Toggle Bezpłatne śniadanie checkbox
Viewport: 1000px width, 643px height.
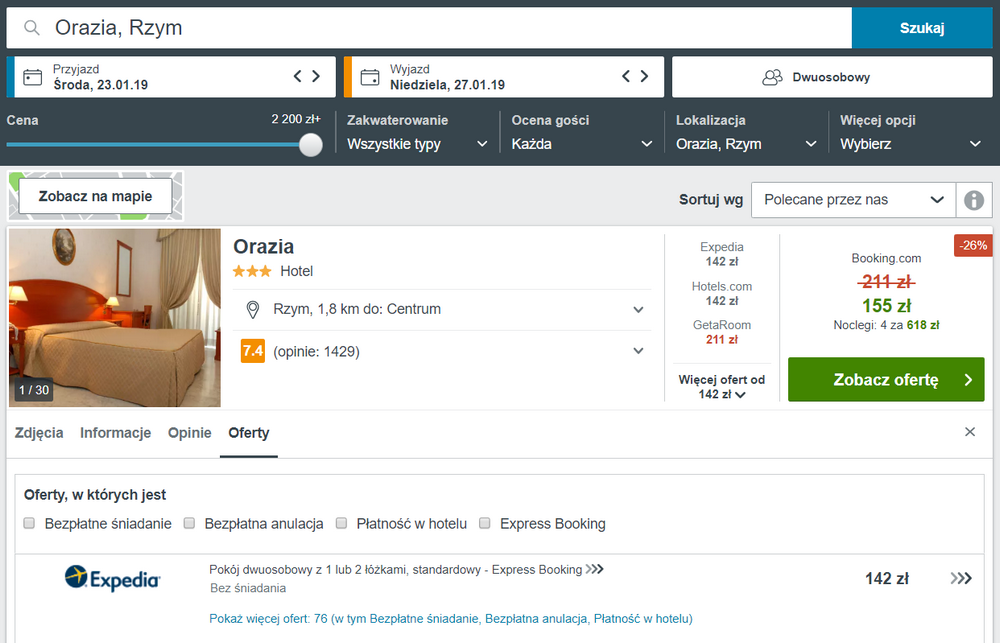pos(29,523)
